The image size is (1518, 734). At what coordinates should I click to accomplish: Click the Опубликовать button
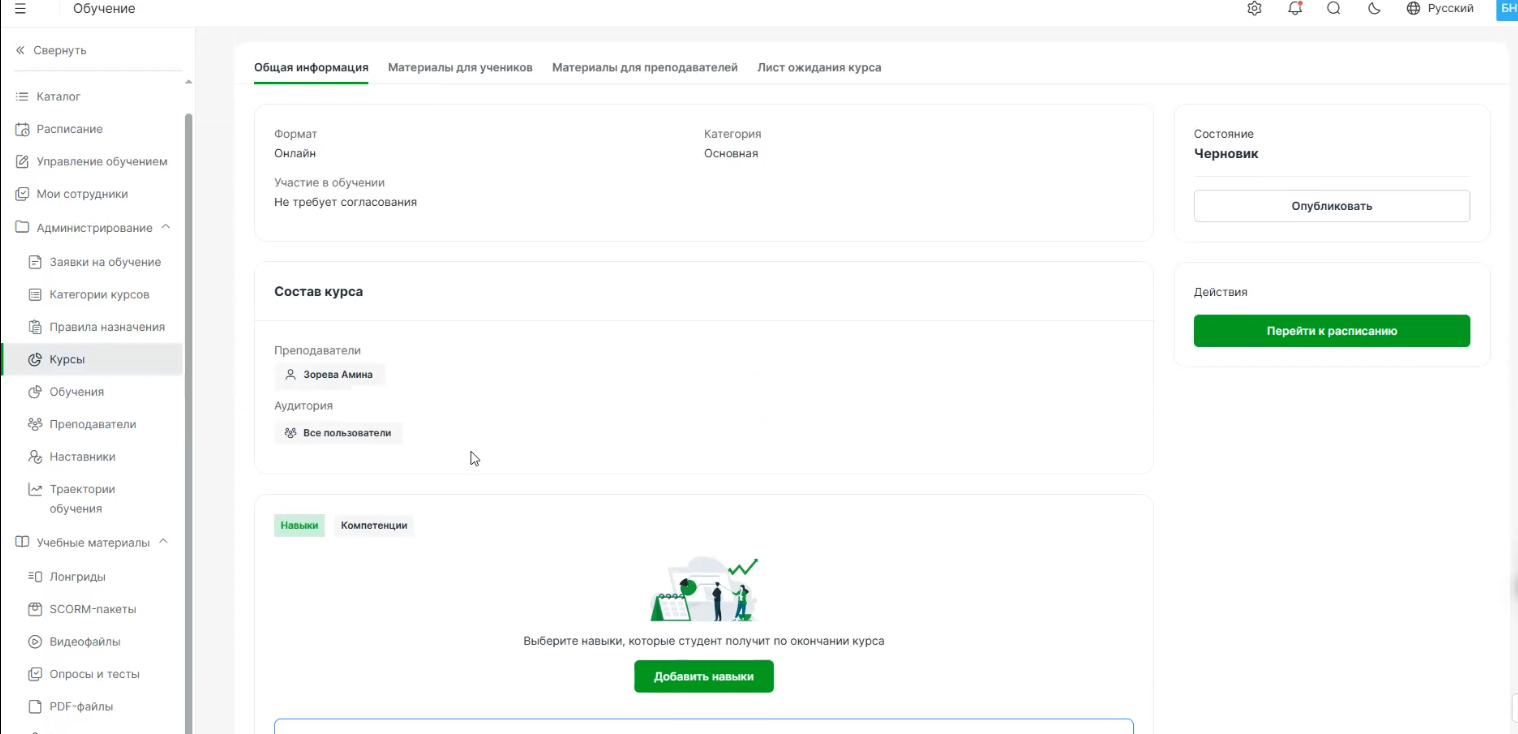click(x=1331, y=206)
